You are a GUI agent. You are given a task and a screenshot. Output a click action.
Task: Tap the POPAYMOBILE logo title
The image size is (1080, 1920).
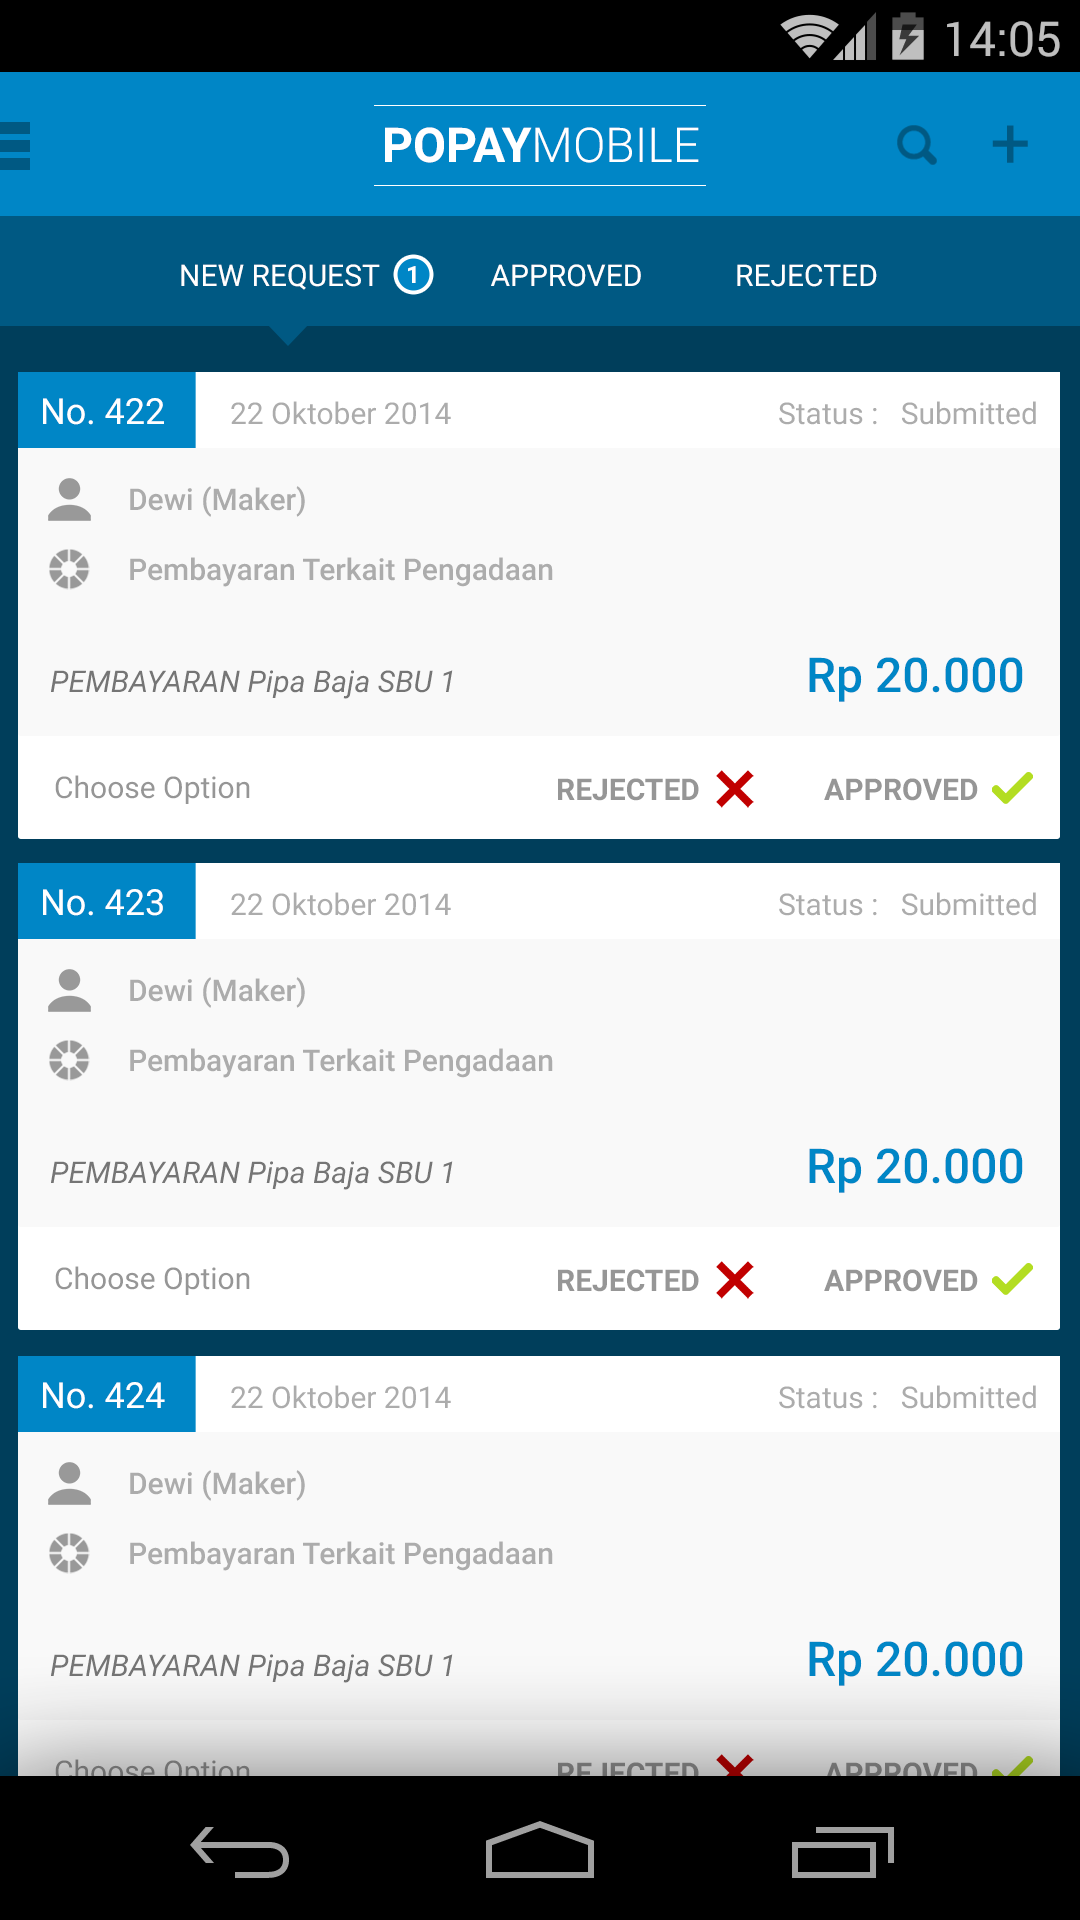coord(540,146)
